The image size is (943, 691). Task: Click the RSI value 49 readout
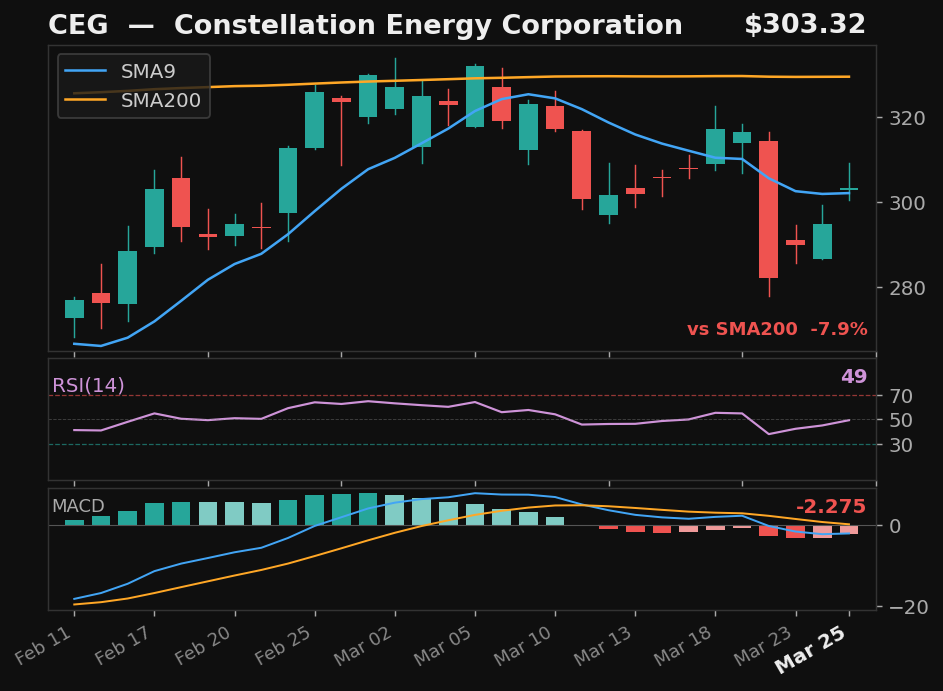coord(854,376)
